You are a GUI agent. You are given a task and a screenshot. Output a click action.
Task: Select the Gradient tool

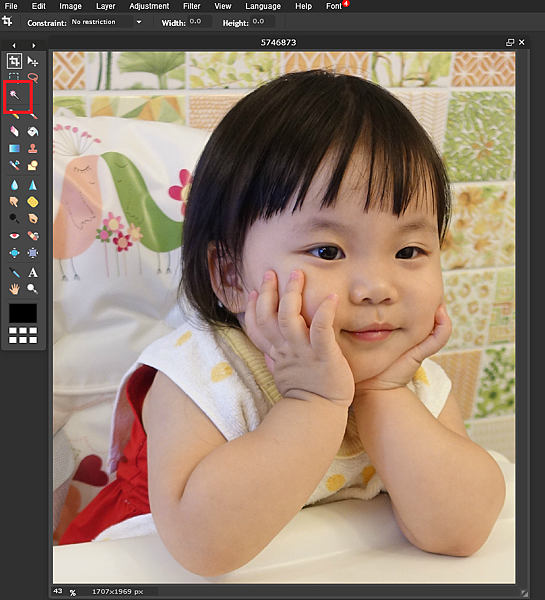pyautogui.click(x=15, y=148)
